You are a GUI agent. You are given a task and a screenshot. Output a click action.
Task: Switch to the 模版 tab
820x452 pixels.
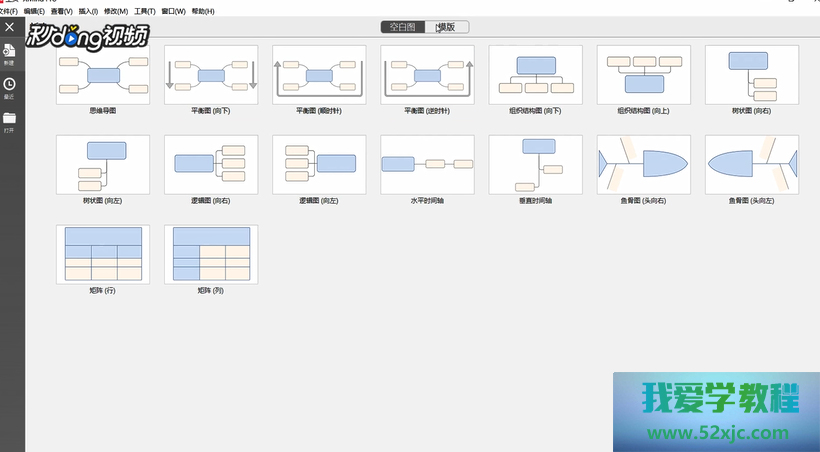click(446, 27)
